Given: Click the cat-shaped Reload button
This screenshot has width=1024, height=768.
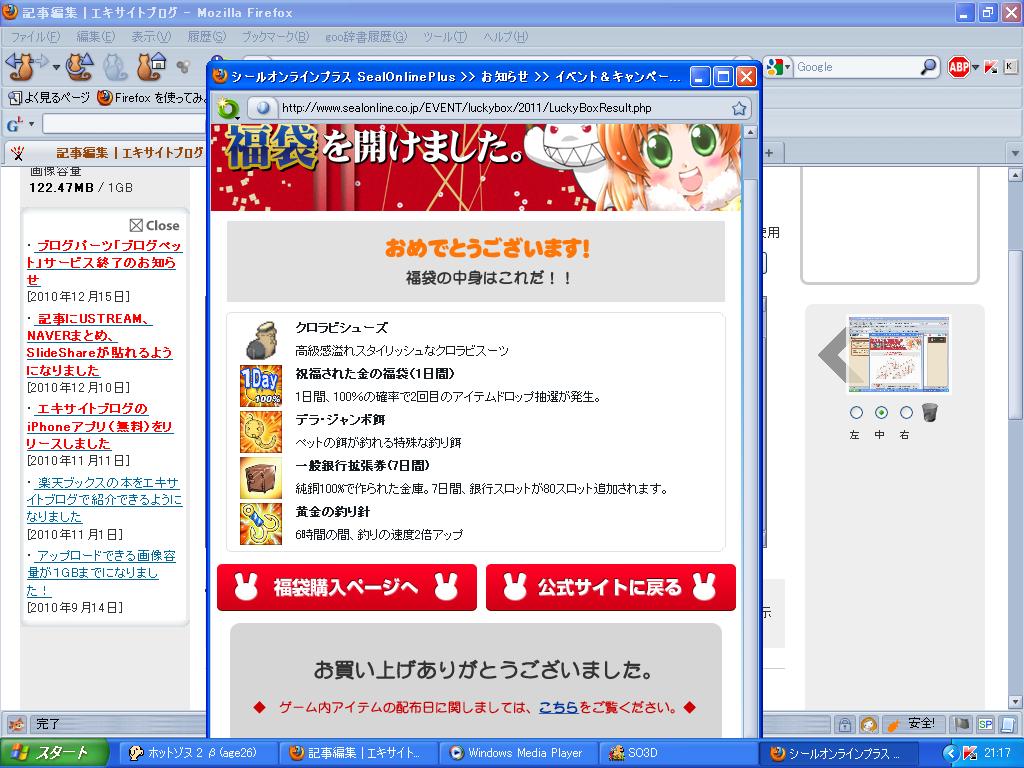Looking at the screenshot, I should click(x=80, y=66).
